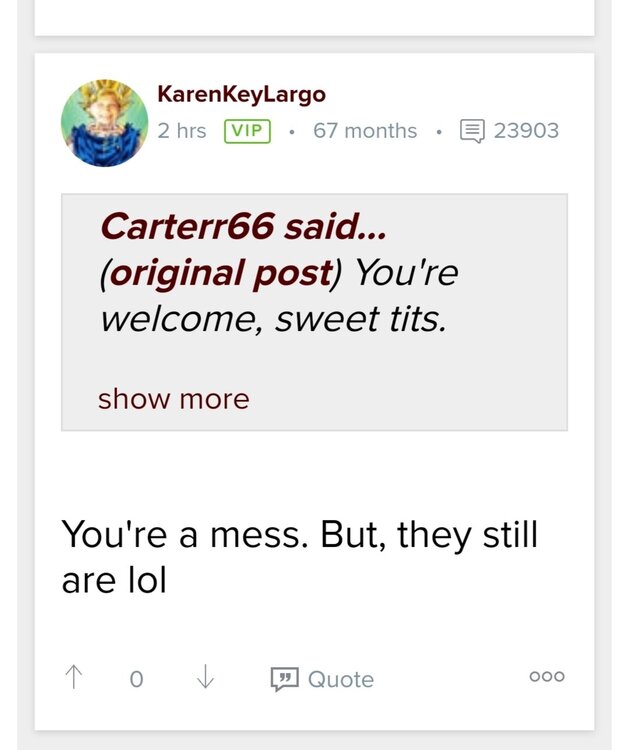
Task: Expand the quote with show more
Action: point(174,398)
